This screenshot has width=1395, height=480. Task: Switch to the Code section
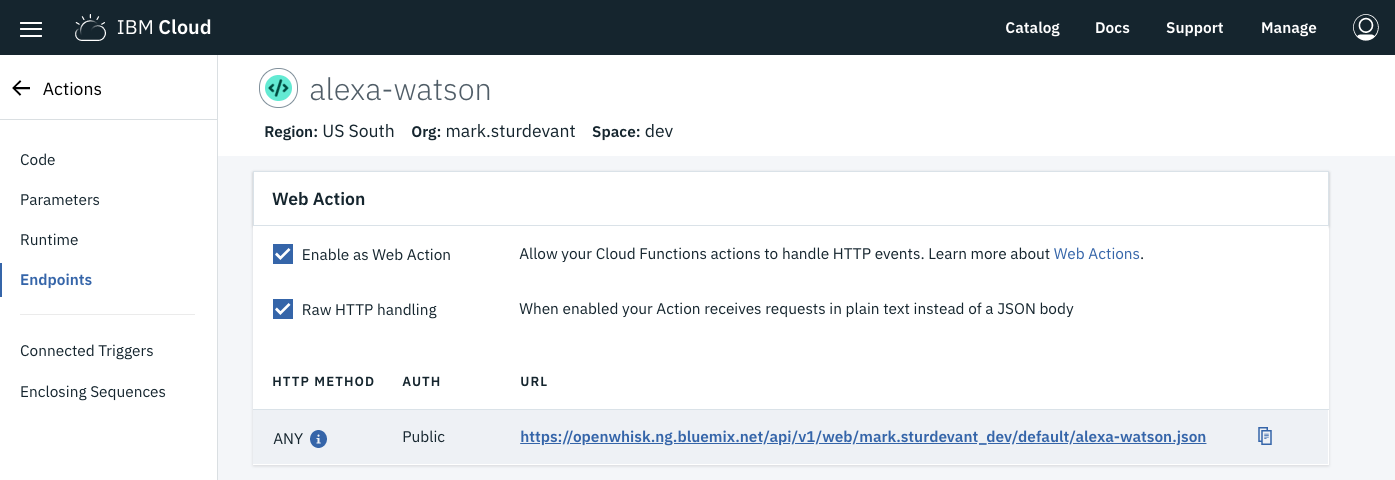[x=38, y=160]
